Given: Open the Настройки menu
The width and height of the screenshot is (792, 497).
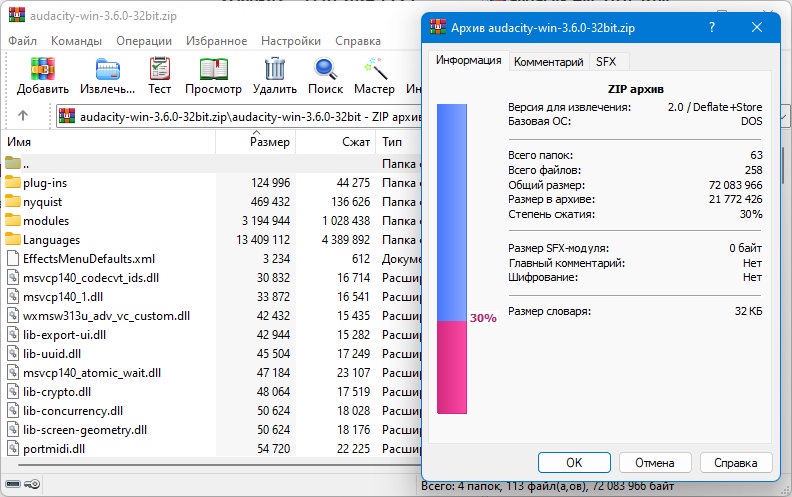Looking at the screenshot, I should pyautogui.click(x=291, y=41).
